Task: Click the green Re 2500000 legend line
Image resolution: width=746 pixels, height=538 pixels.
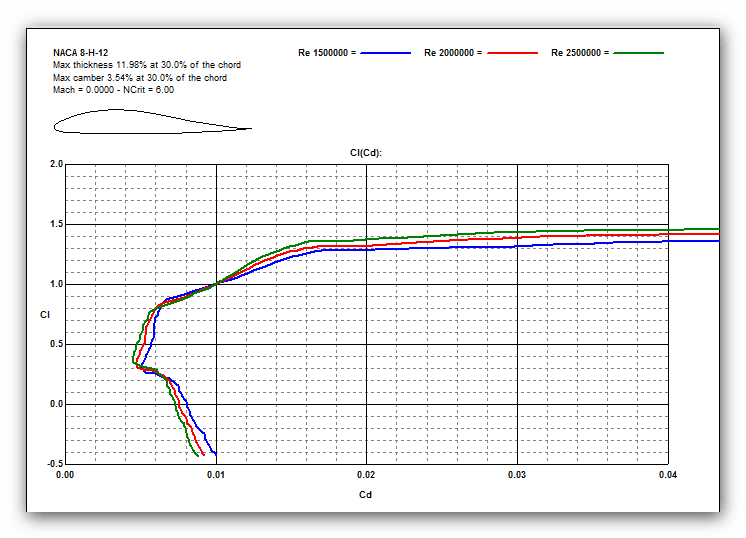Action: (x=638, y=52)
